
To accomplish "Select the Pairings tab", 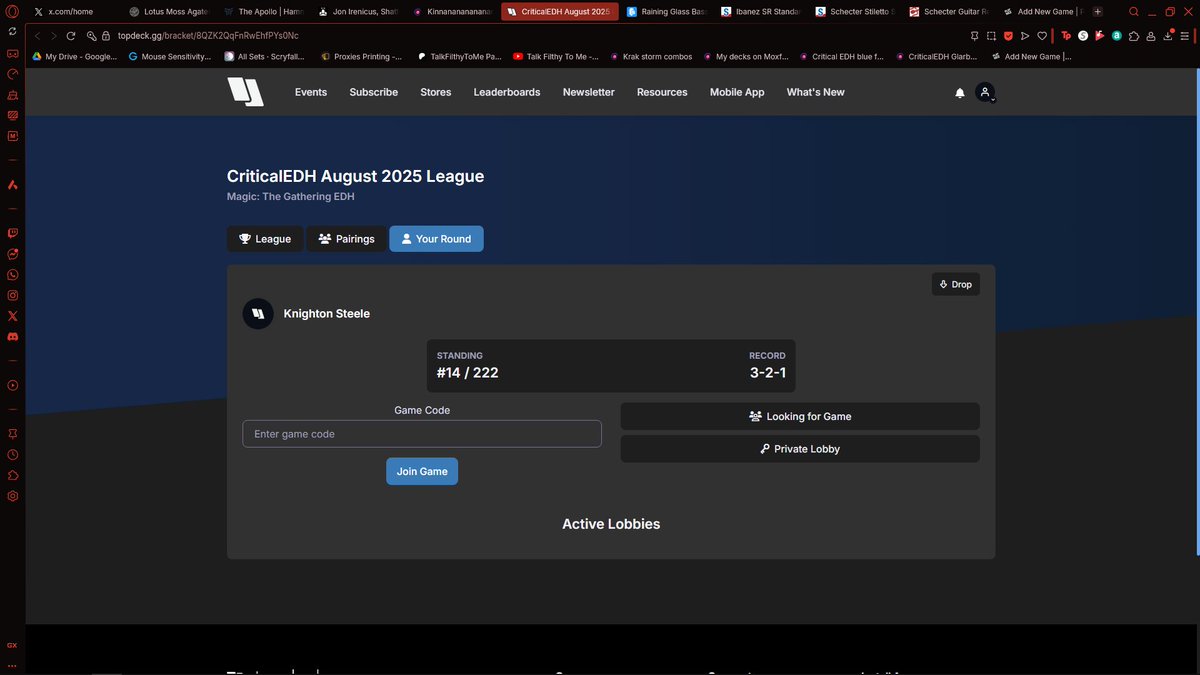I will pos(346,239).
